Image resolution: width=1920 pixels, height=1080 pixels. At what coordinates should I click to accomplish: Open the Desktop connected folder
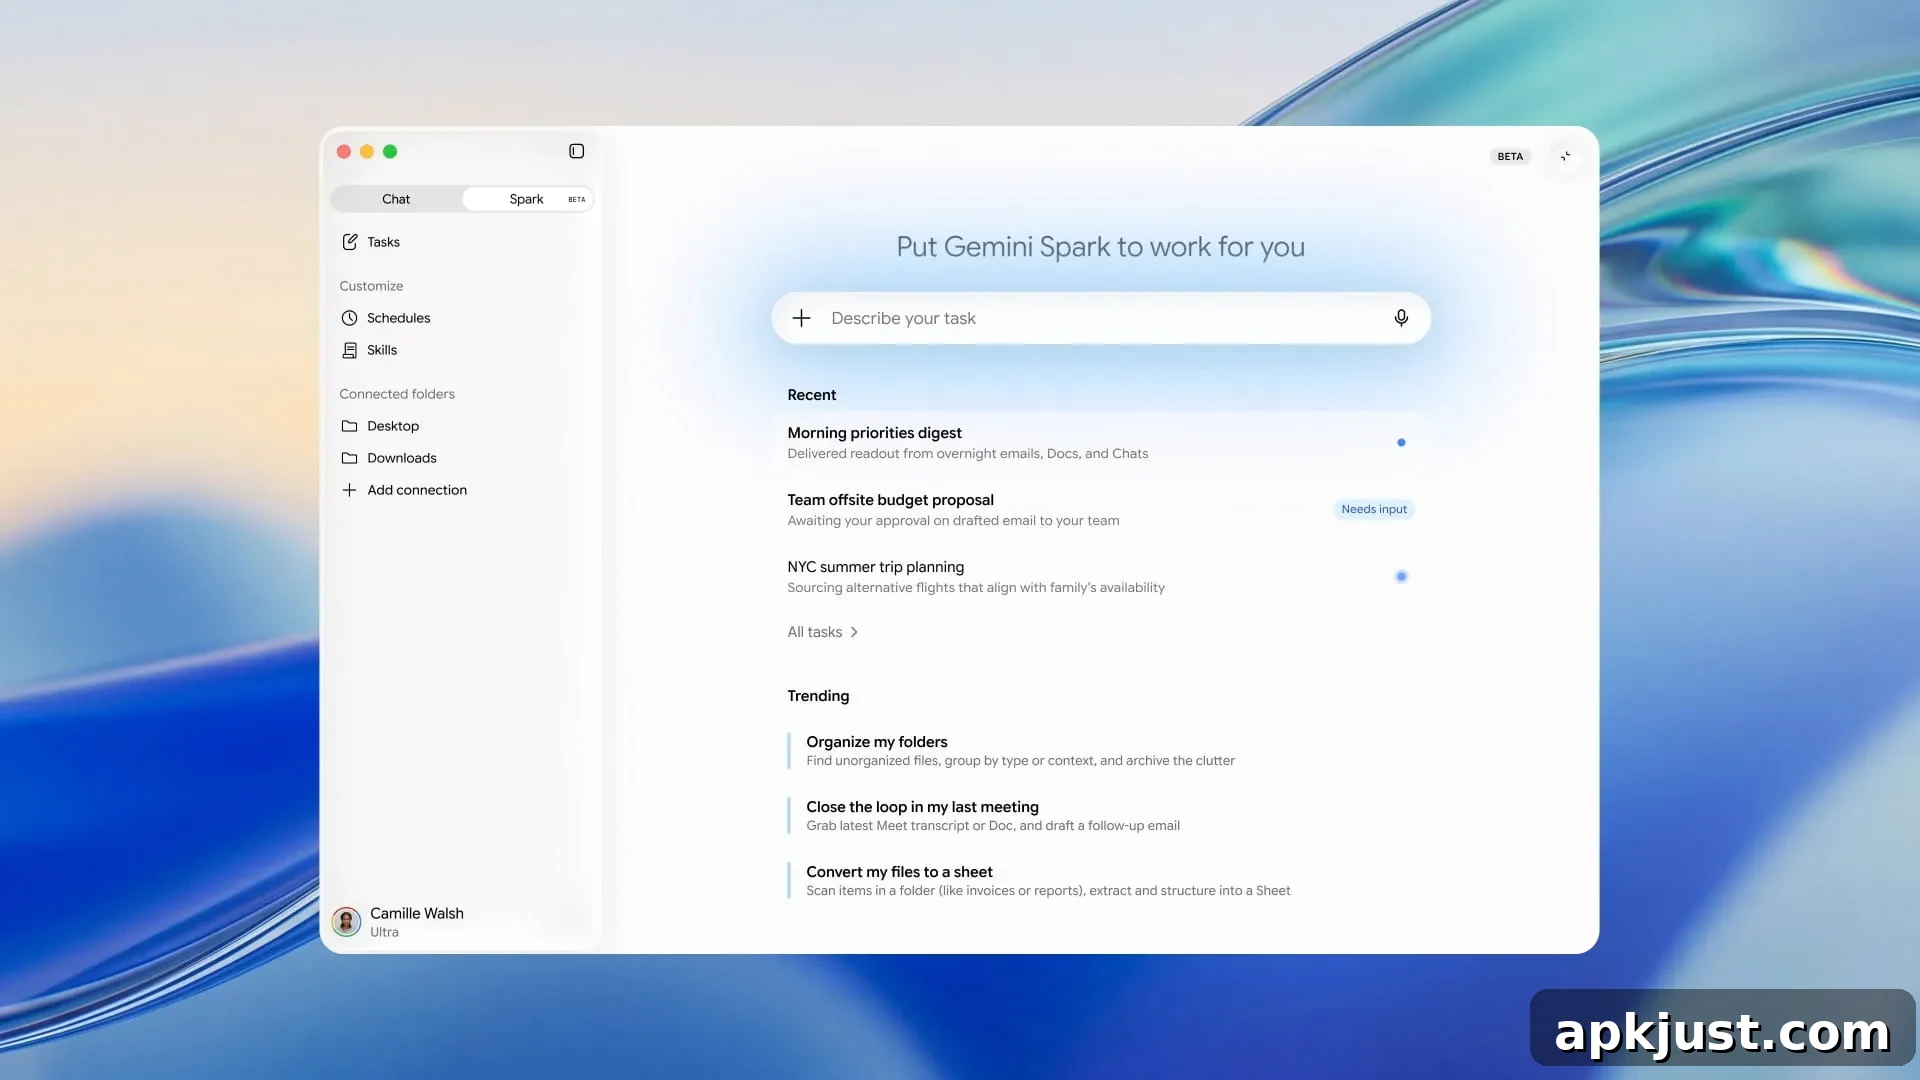[393, 426]
